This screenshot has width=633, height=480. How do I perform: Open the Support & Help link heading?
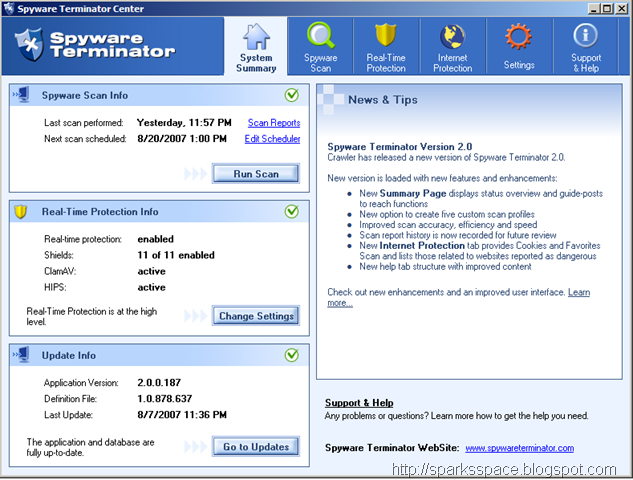coord(359,402)
